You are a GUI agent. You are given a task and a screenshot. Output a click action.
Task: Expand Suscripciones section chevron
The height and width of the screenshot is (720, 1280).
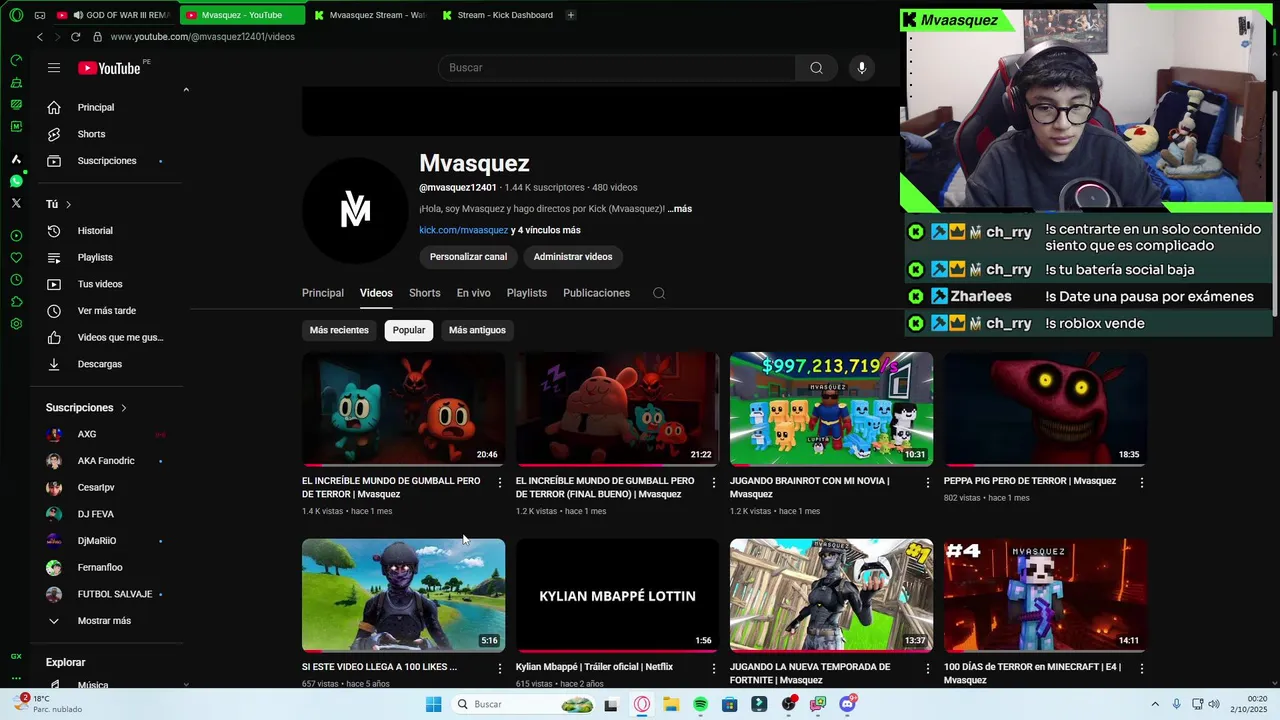pos(124,408)
